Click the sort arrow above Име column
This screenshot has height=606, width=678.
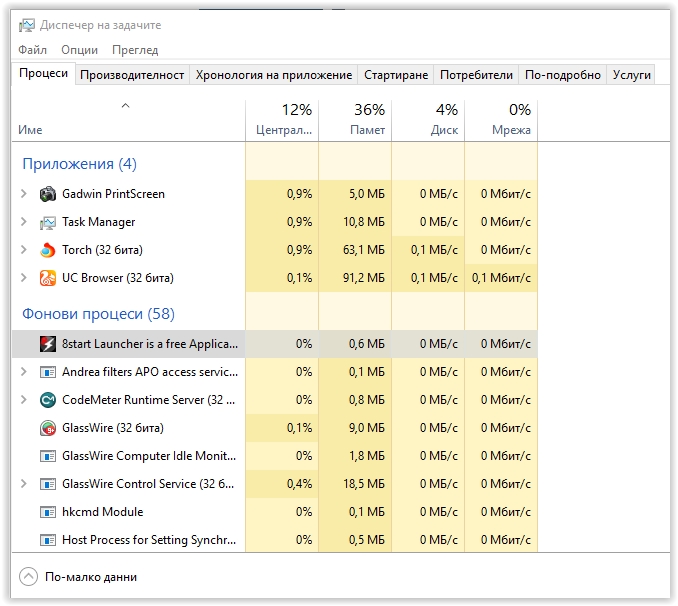125,105
